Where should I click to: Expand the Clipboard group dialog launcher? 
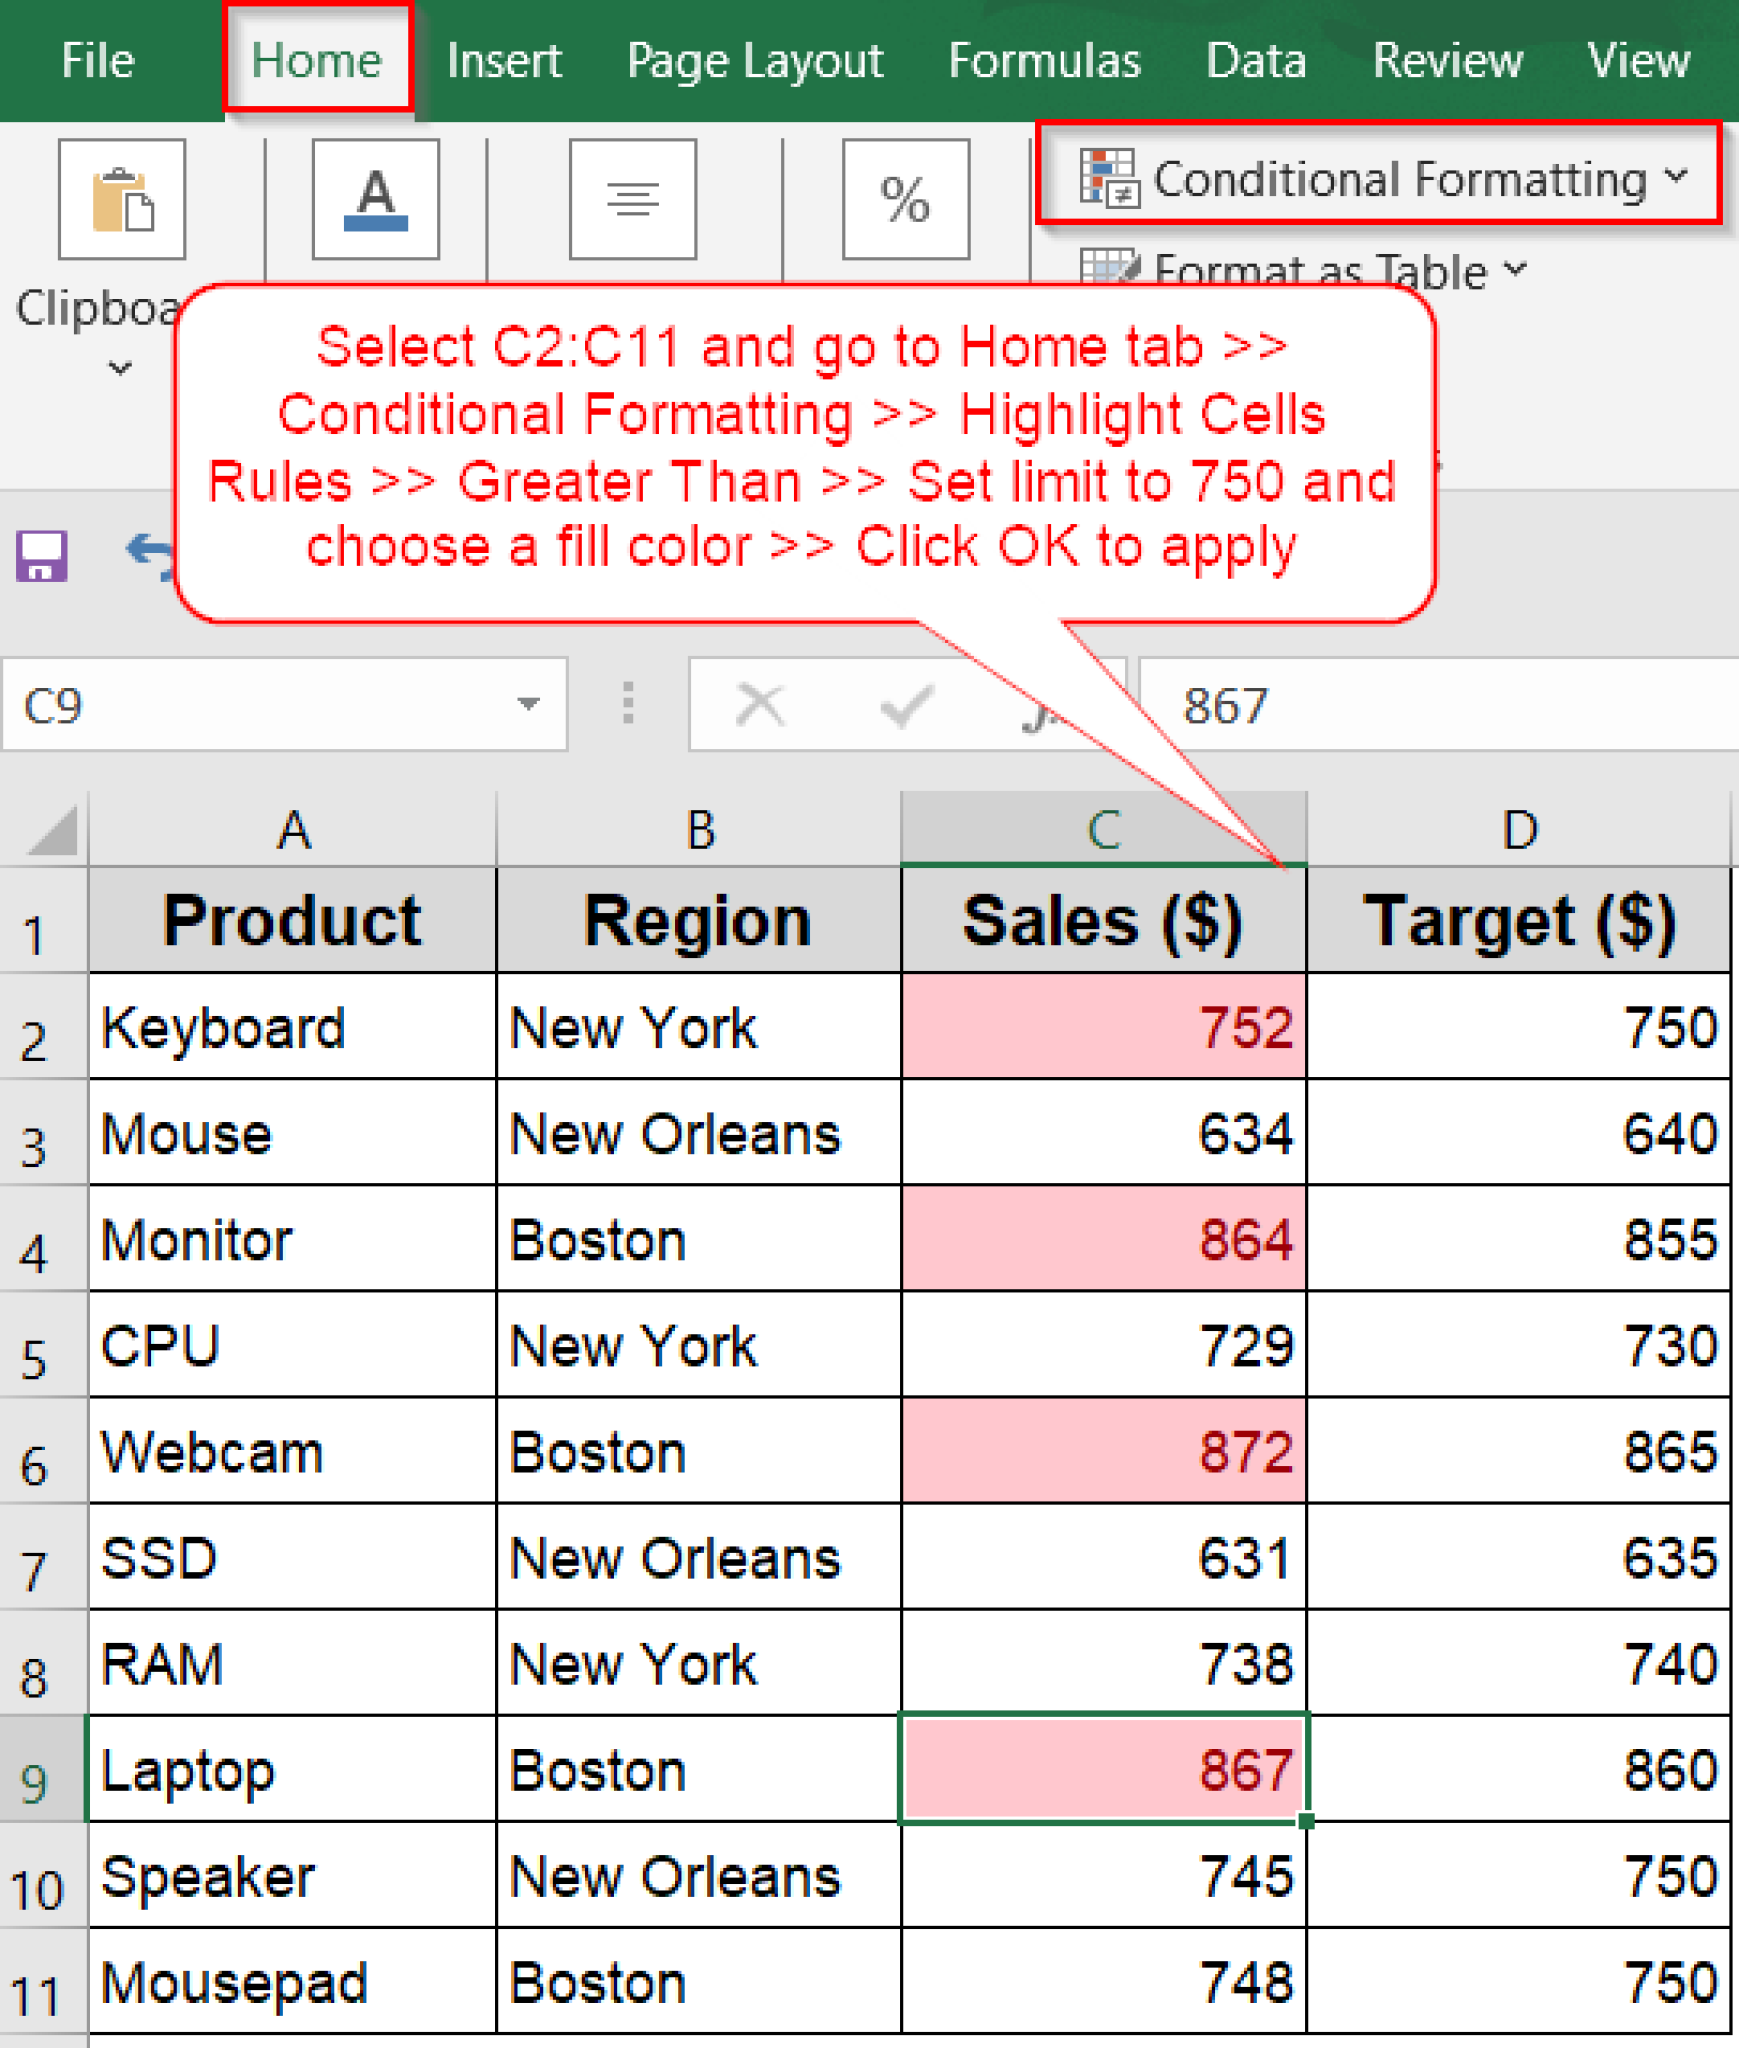[x=117, y=368]
